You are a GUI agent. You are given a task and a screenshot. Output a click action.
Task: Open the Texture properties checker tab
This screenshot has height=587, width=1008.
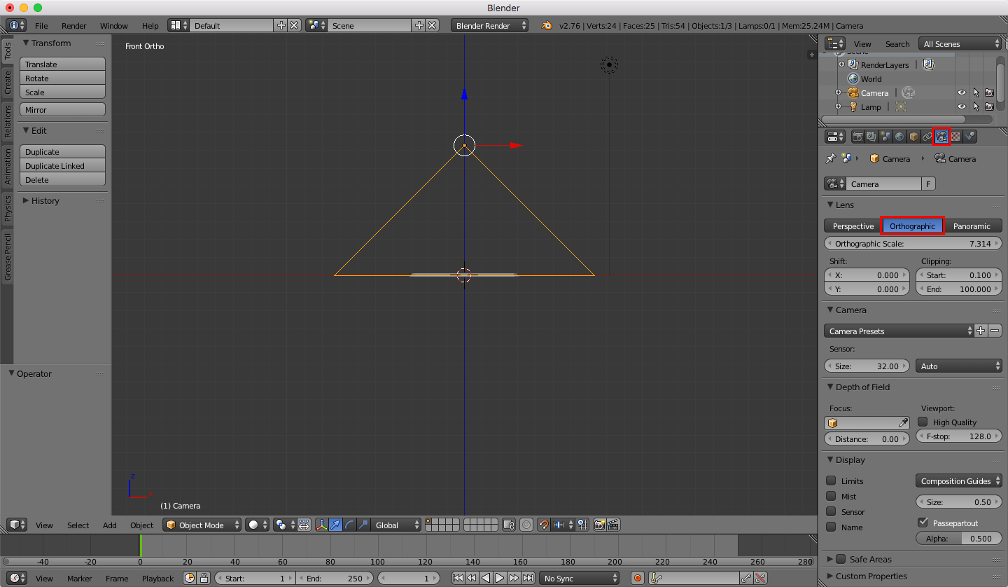pos(955,136)
